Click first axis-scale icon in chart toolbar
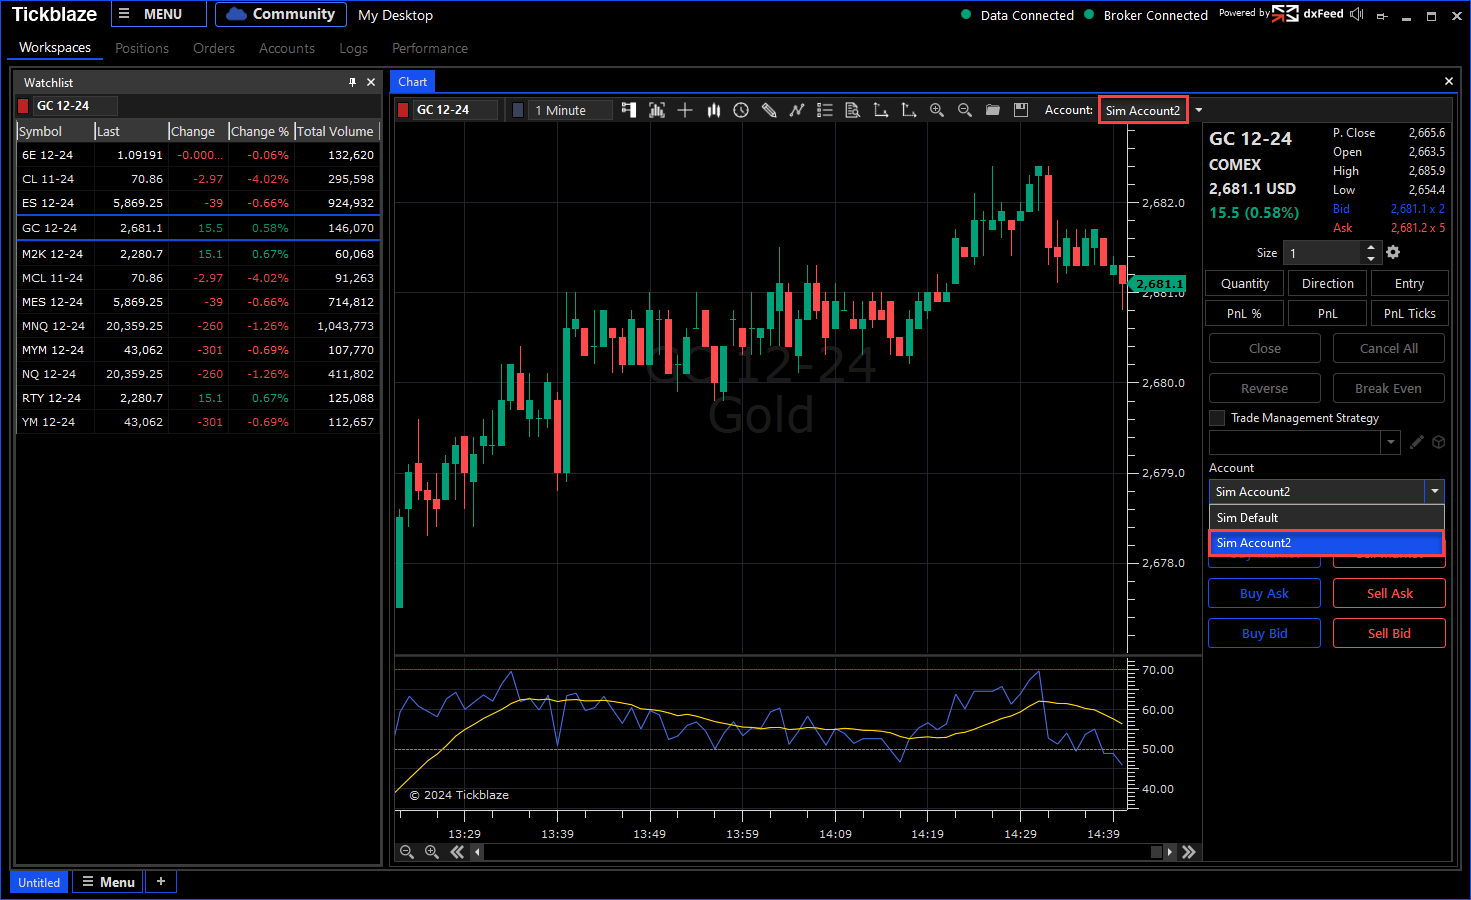The height and width of the screenshot is (900, 1471). pyautogui.click(x=881, y=110)
